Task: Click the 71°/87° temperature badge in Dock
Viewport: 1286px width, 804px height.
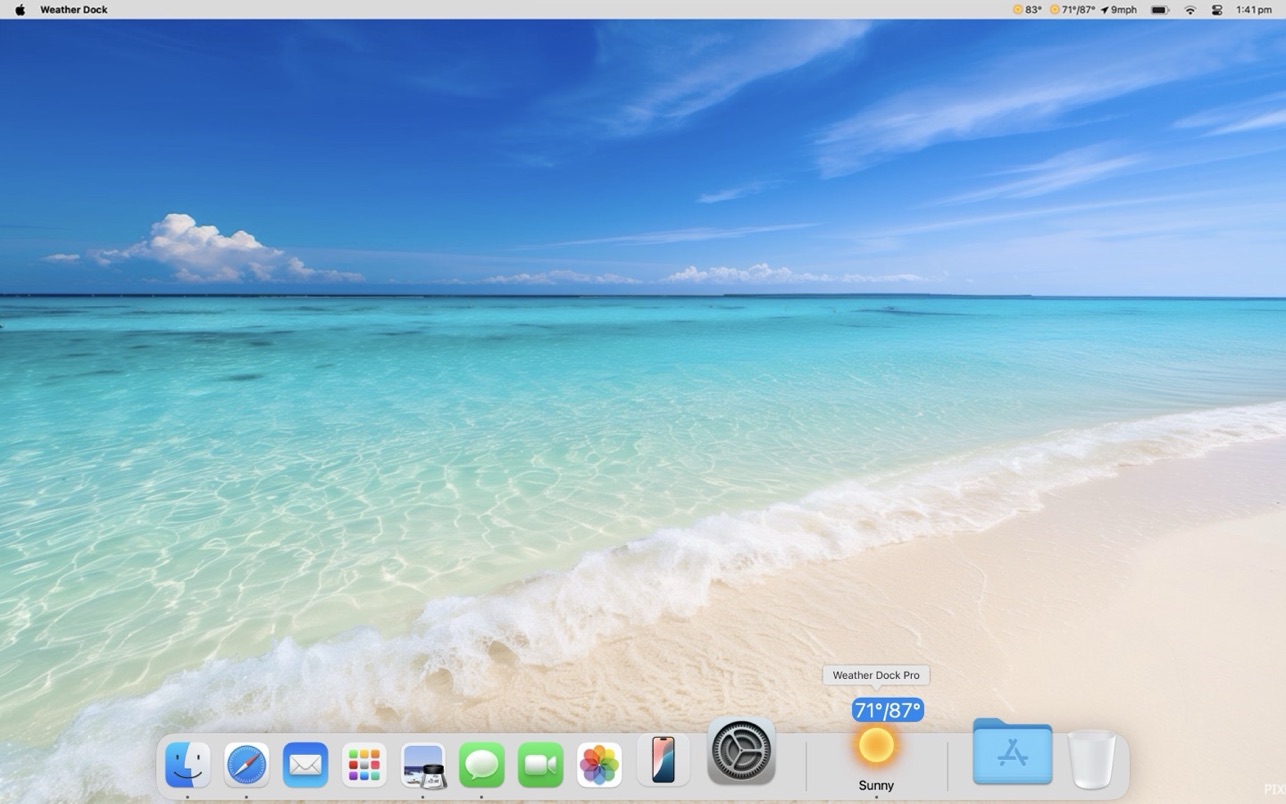Action: (887, 710)
